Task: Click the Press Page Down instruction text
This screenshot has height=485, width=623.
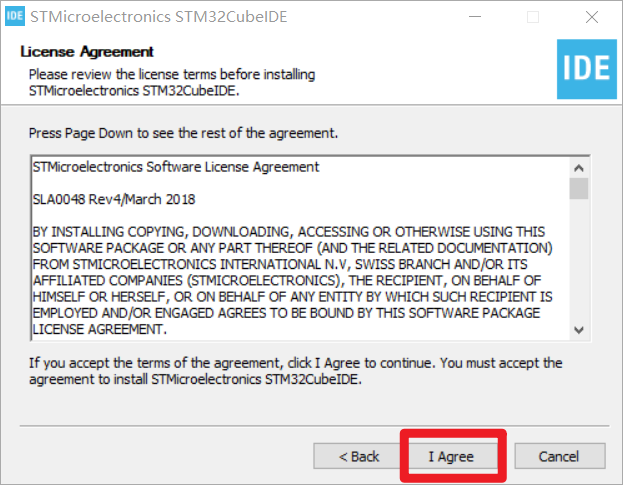Action: [183, 133]
